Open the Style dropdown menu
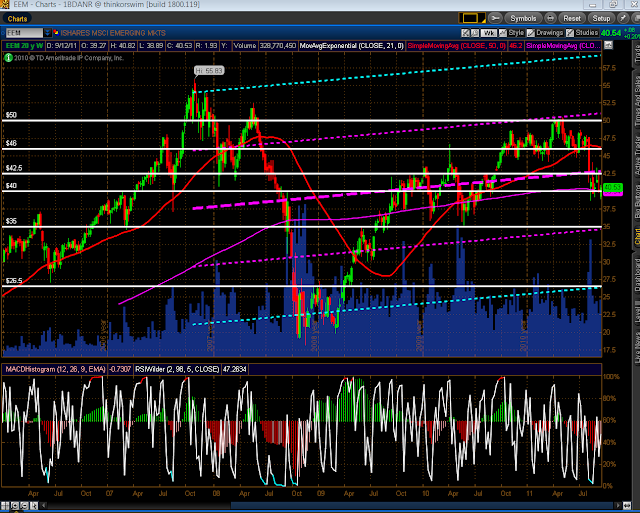The image size is (640, 513). pos(512,33)
